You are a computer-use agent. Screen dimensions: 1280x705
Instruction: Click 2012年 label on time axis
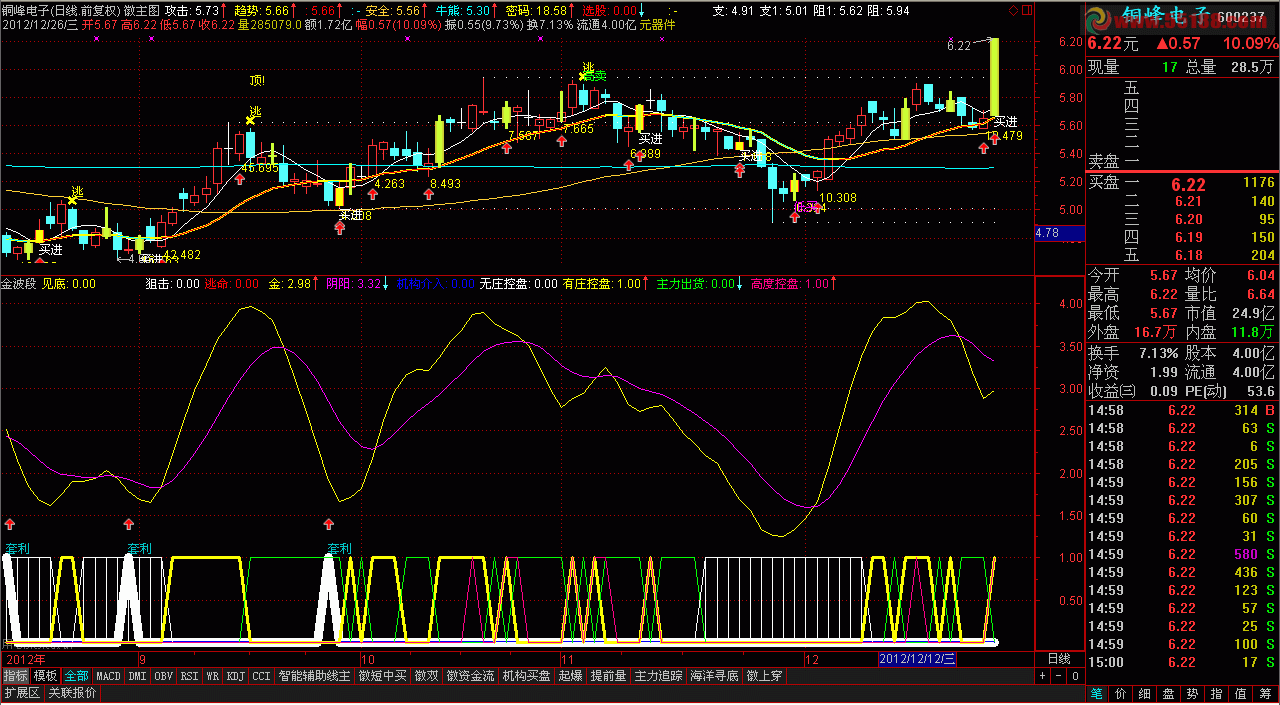(x=24, y=659)
